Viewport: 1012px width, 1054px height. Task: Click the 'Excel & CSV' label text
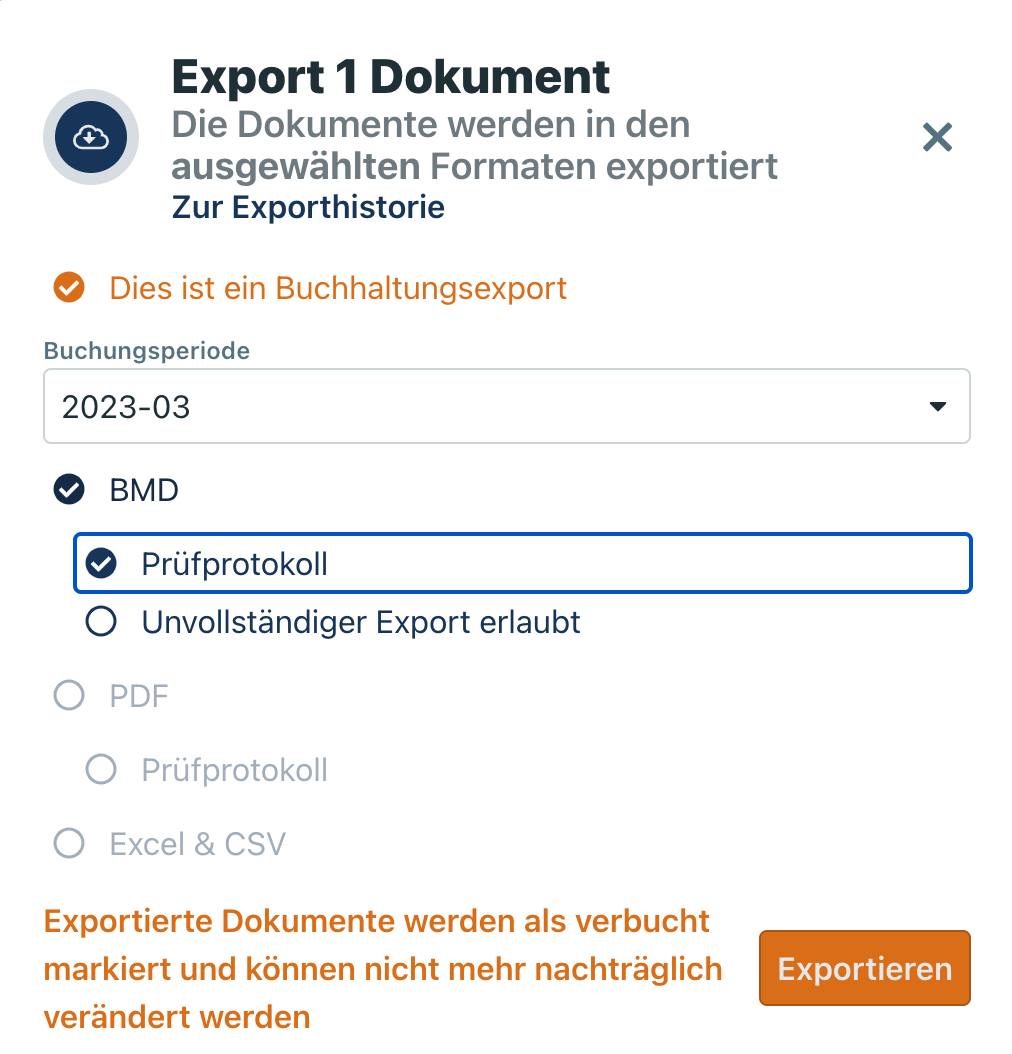click(x=197, y=844)
